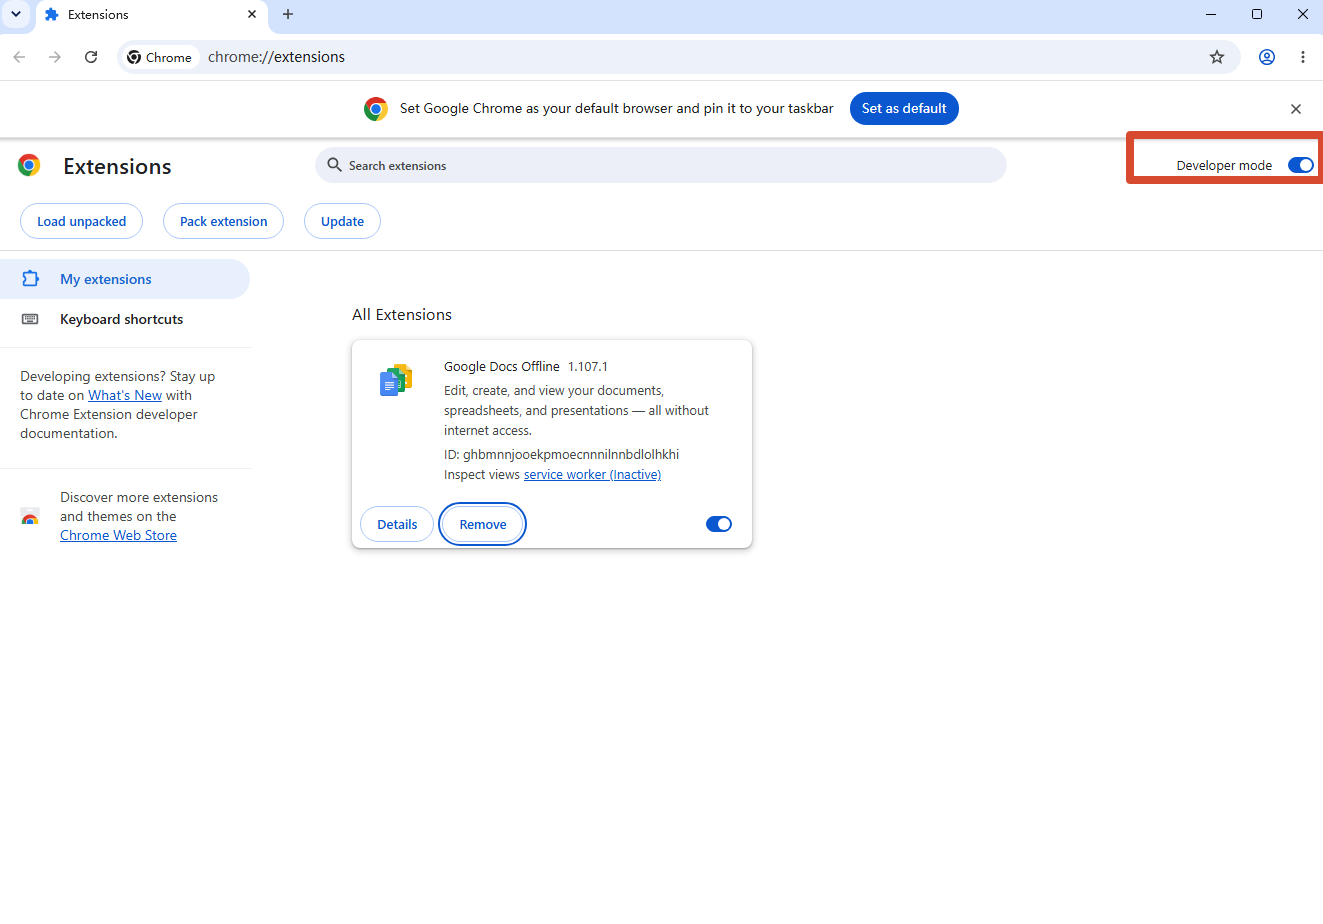
Task: Bookmark this page with the star icon
Action: pos(1217,57)
